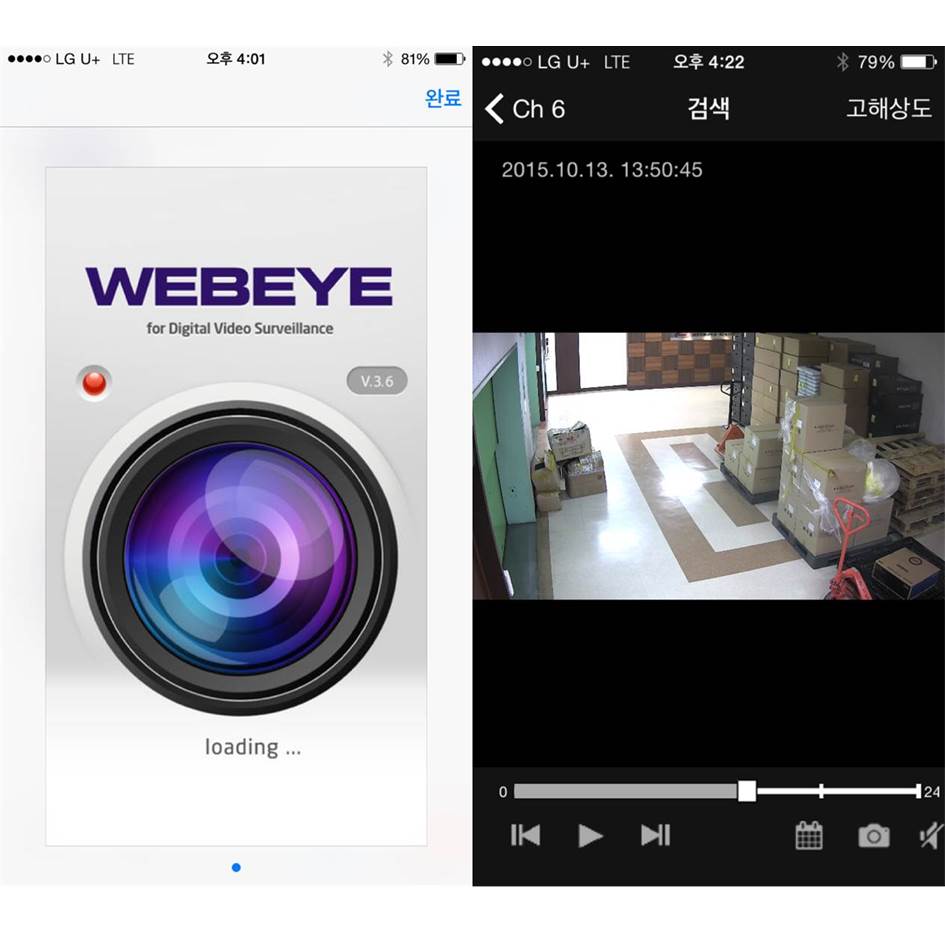This screenshot has width=945, height=936.
Task: Click the red record indicator light
Action: (94, 383)
